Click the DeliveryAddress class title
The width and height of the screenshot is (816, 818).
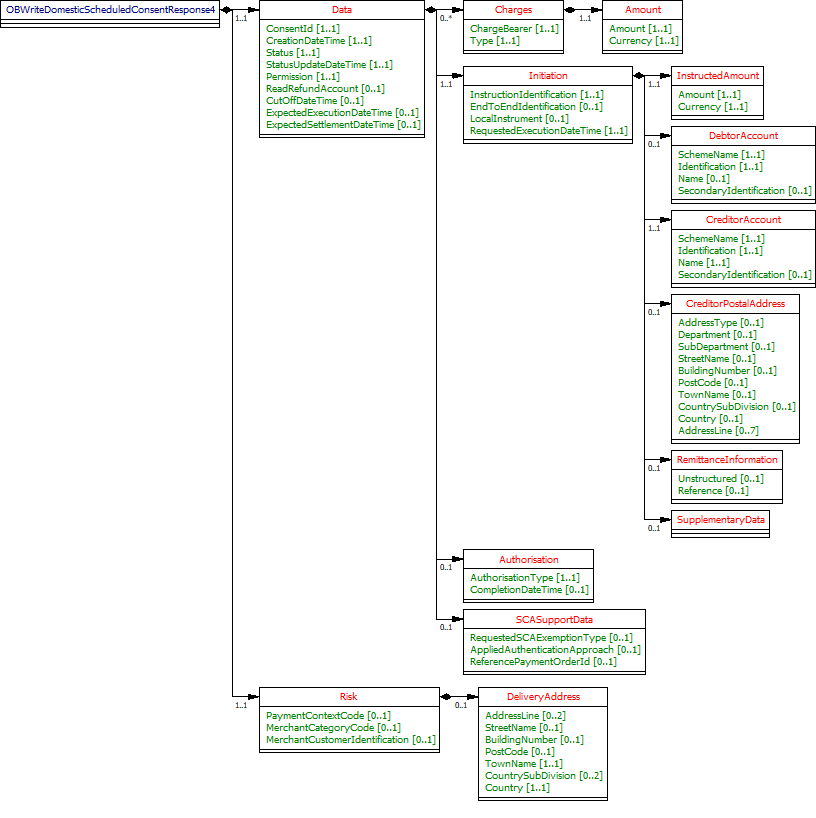pyautogui.click(x=543, y=696)
